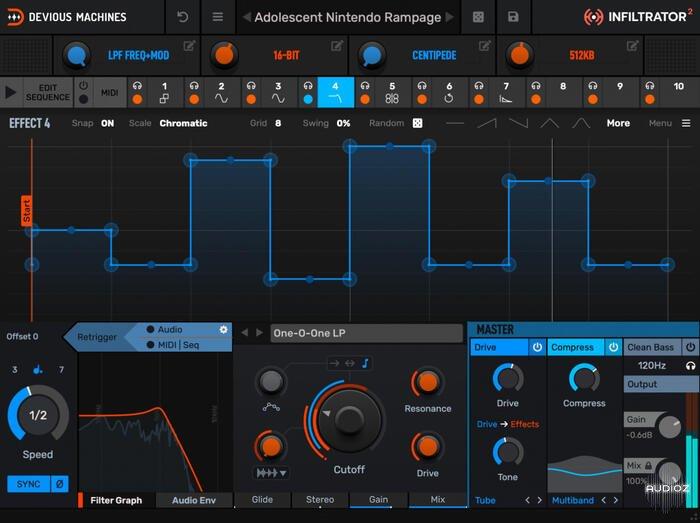The height and width of the screenshot is (523, 700).
Task: Enable MIDI | Seq retrigger option
Action: point(173,345)
